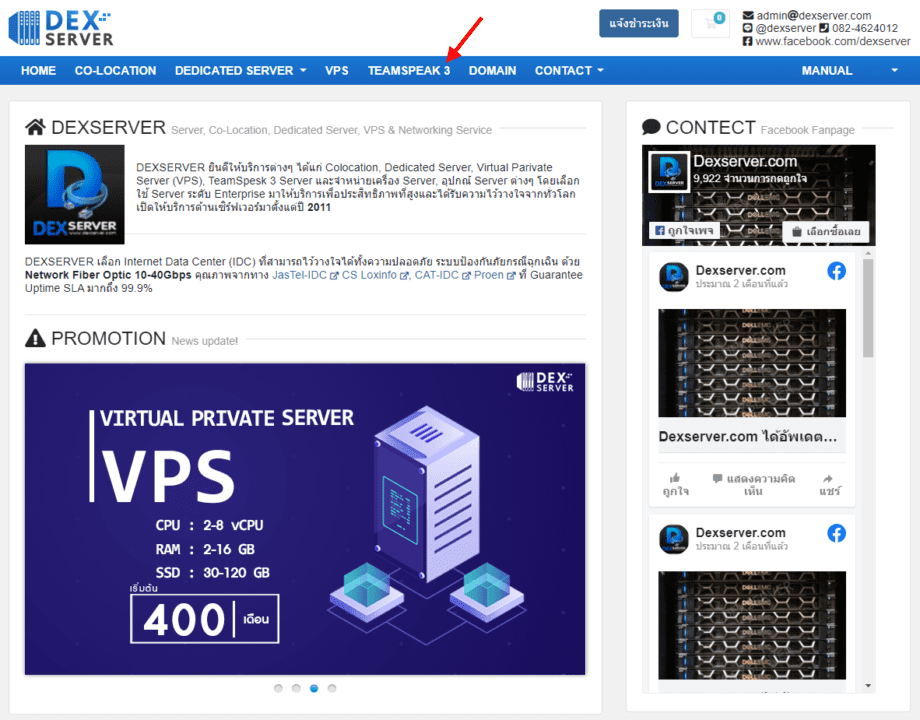Open the JasTel-IDC external link
Viewport: 920px width, 720px height.
click(x=305, y=275)
